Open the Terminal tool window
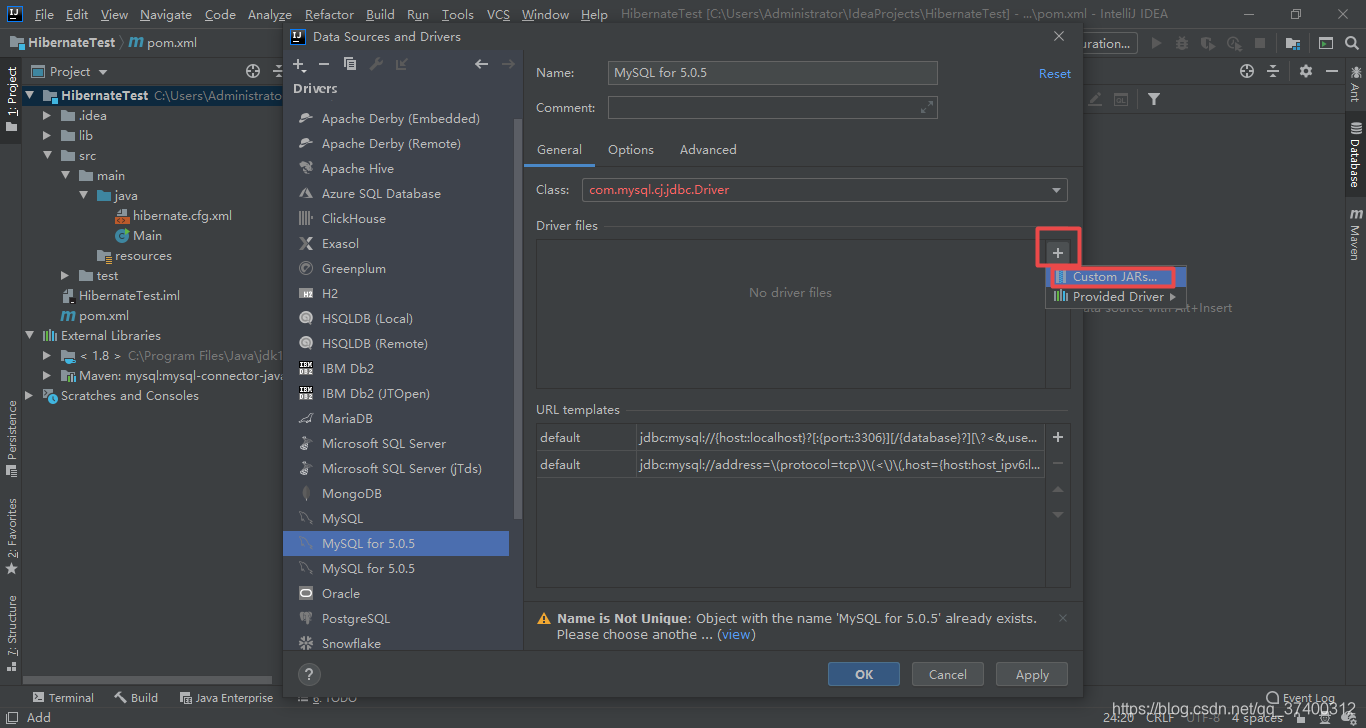Viewport: 1366px width, 728px height. point(63,698)
